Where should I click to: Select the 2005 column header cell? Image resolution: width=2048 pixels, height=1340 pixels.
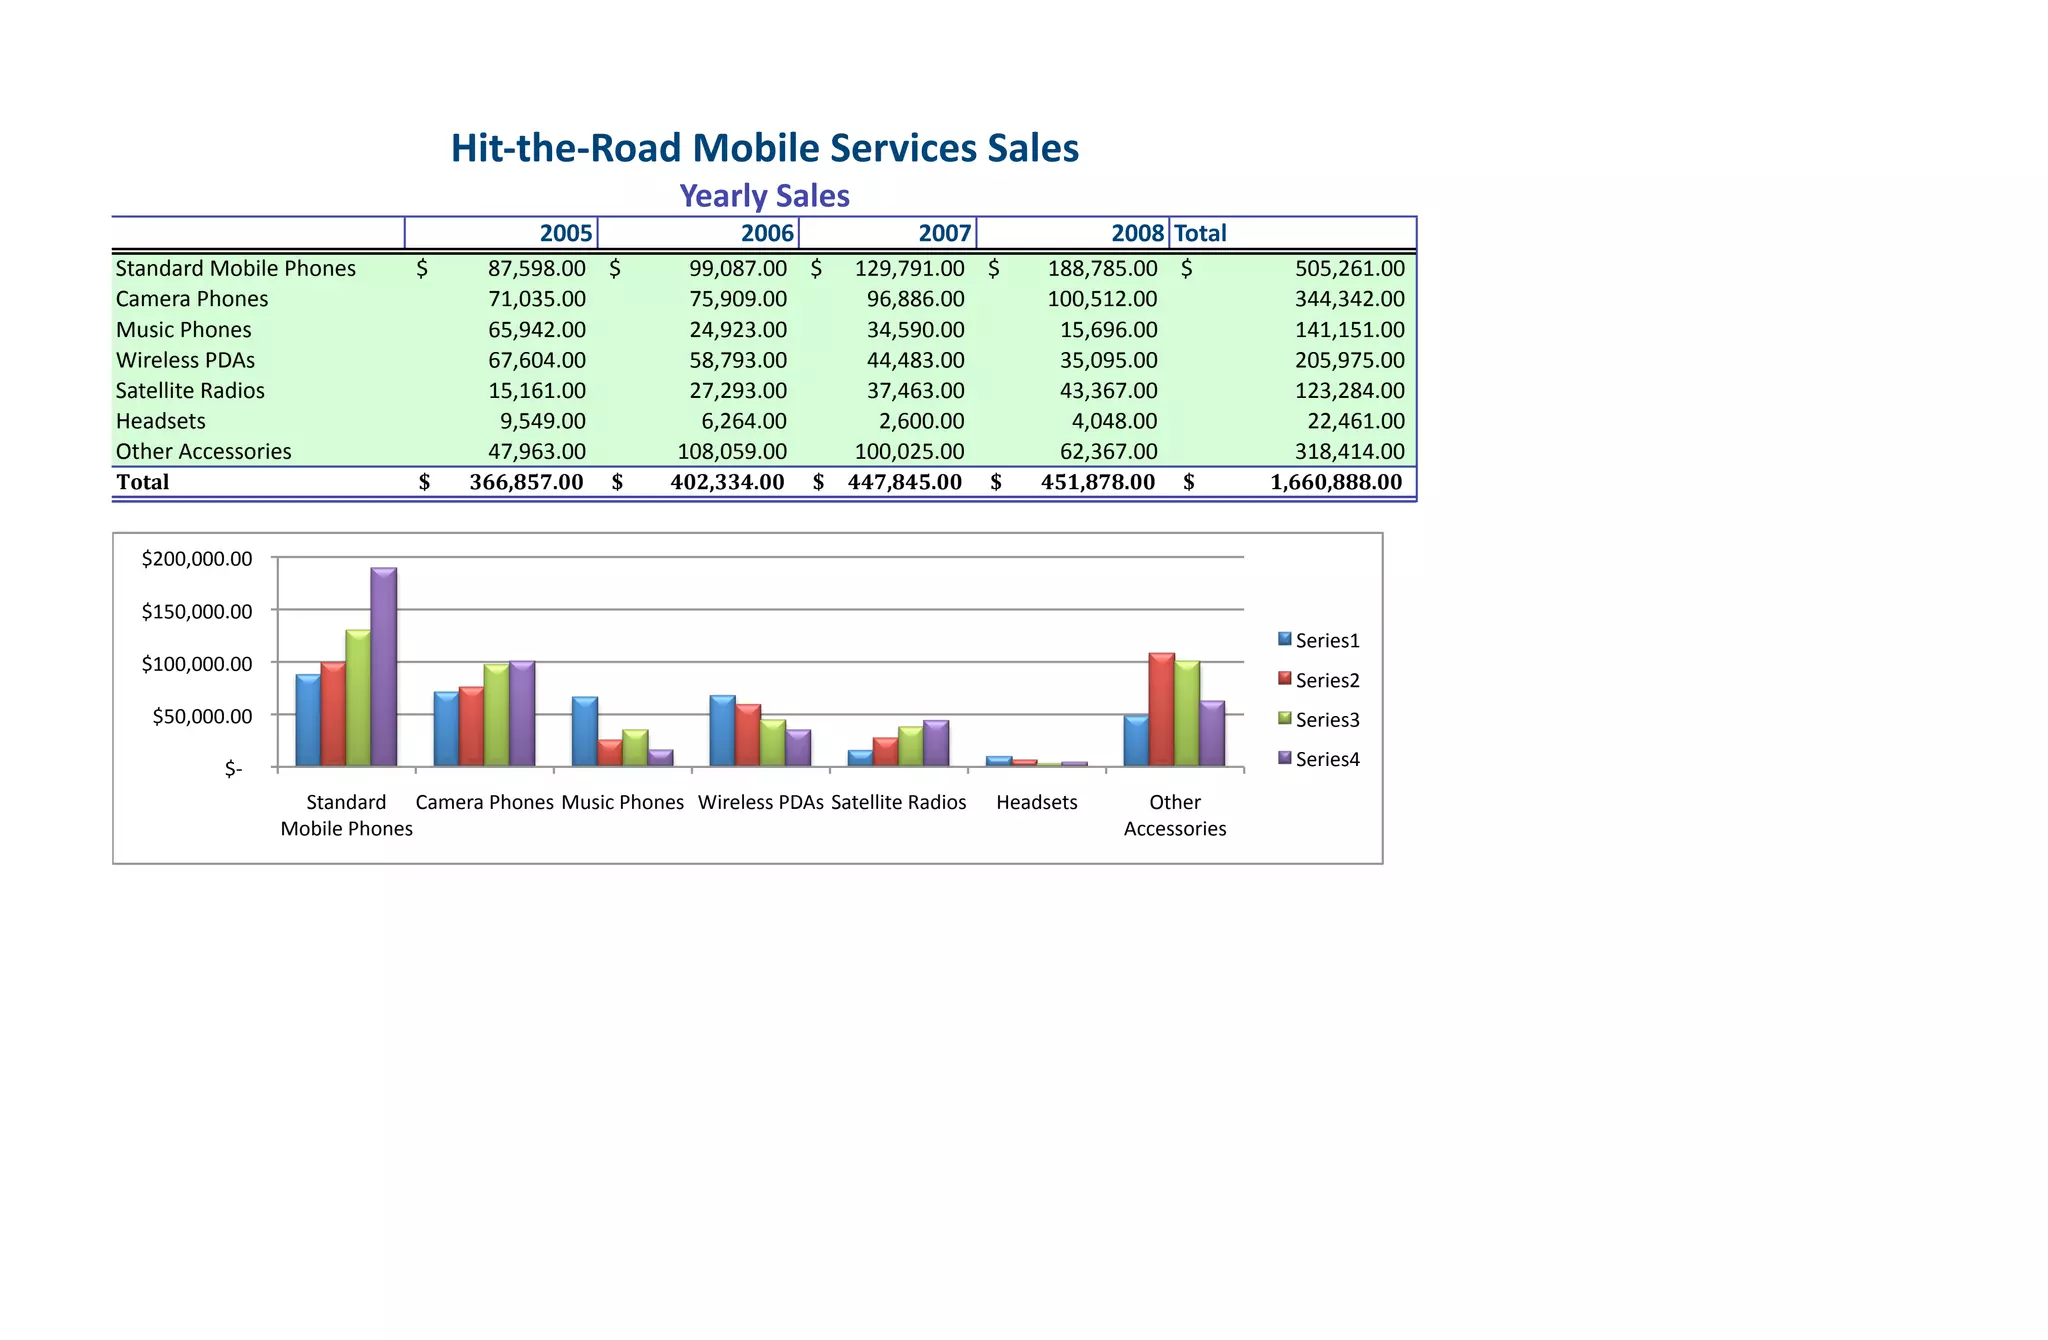pos(565,233)
